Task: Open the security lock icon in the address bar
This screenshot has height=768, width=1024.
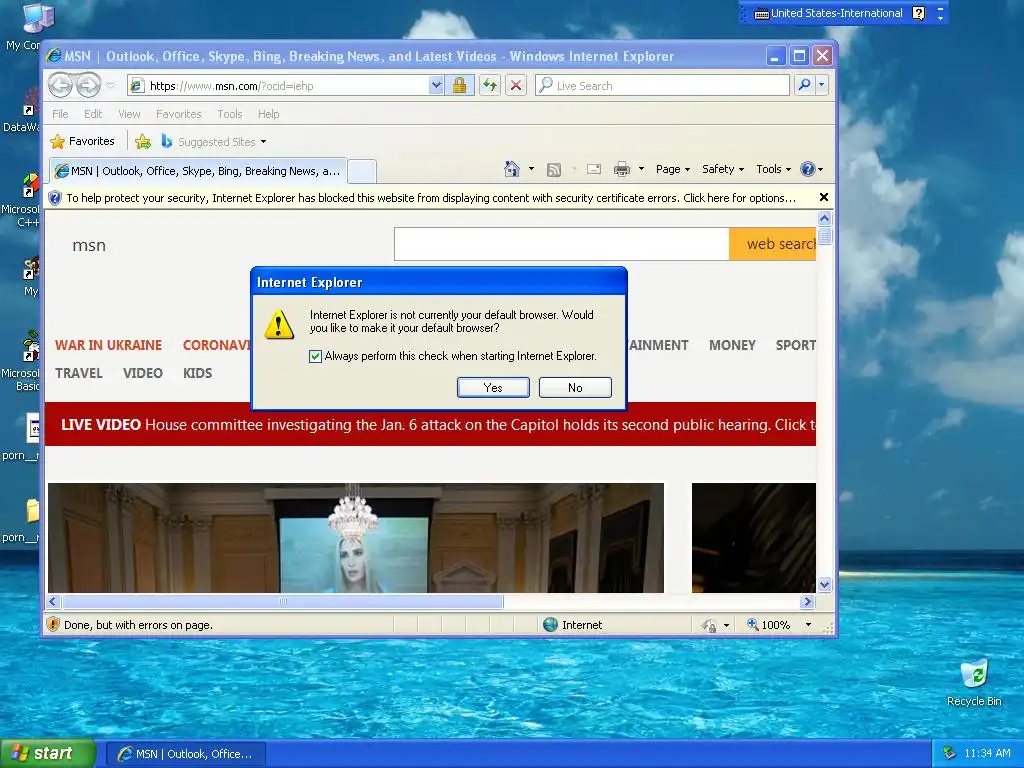Action: pyautogui.click(x=459, y=86)
